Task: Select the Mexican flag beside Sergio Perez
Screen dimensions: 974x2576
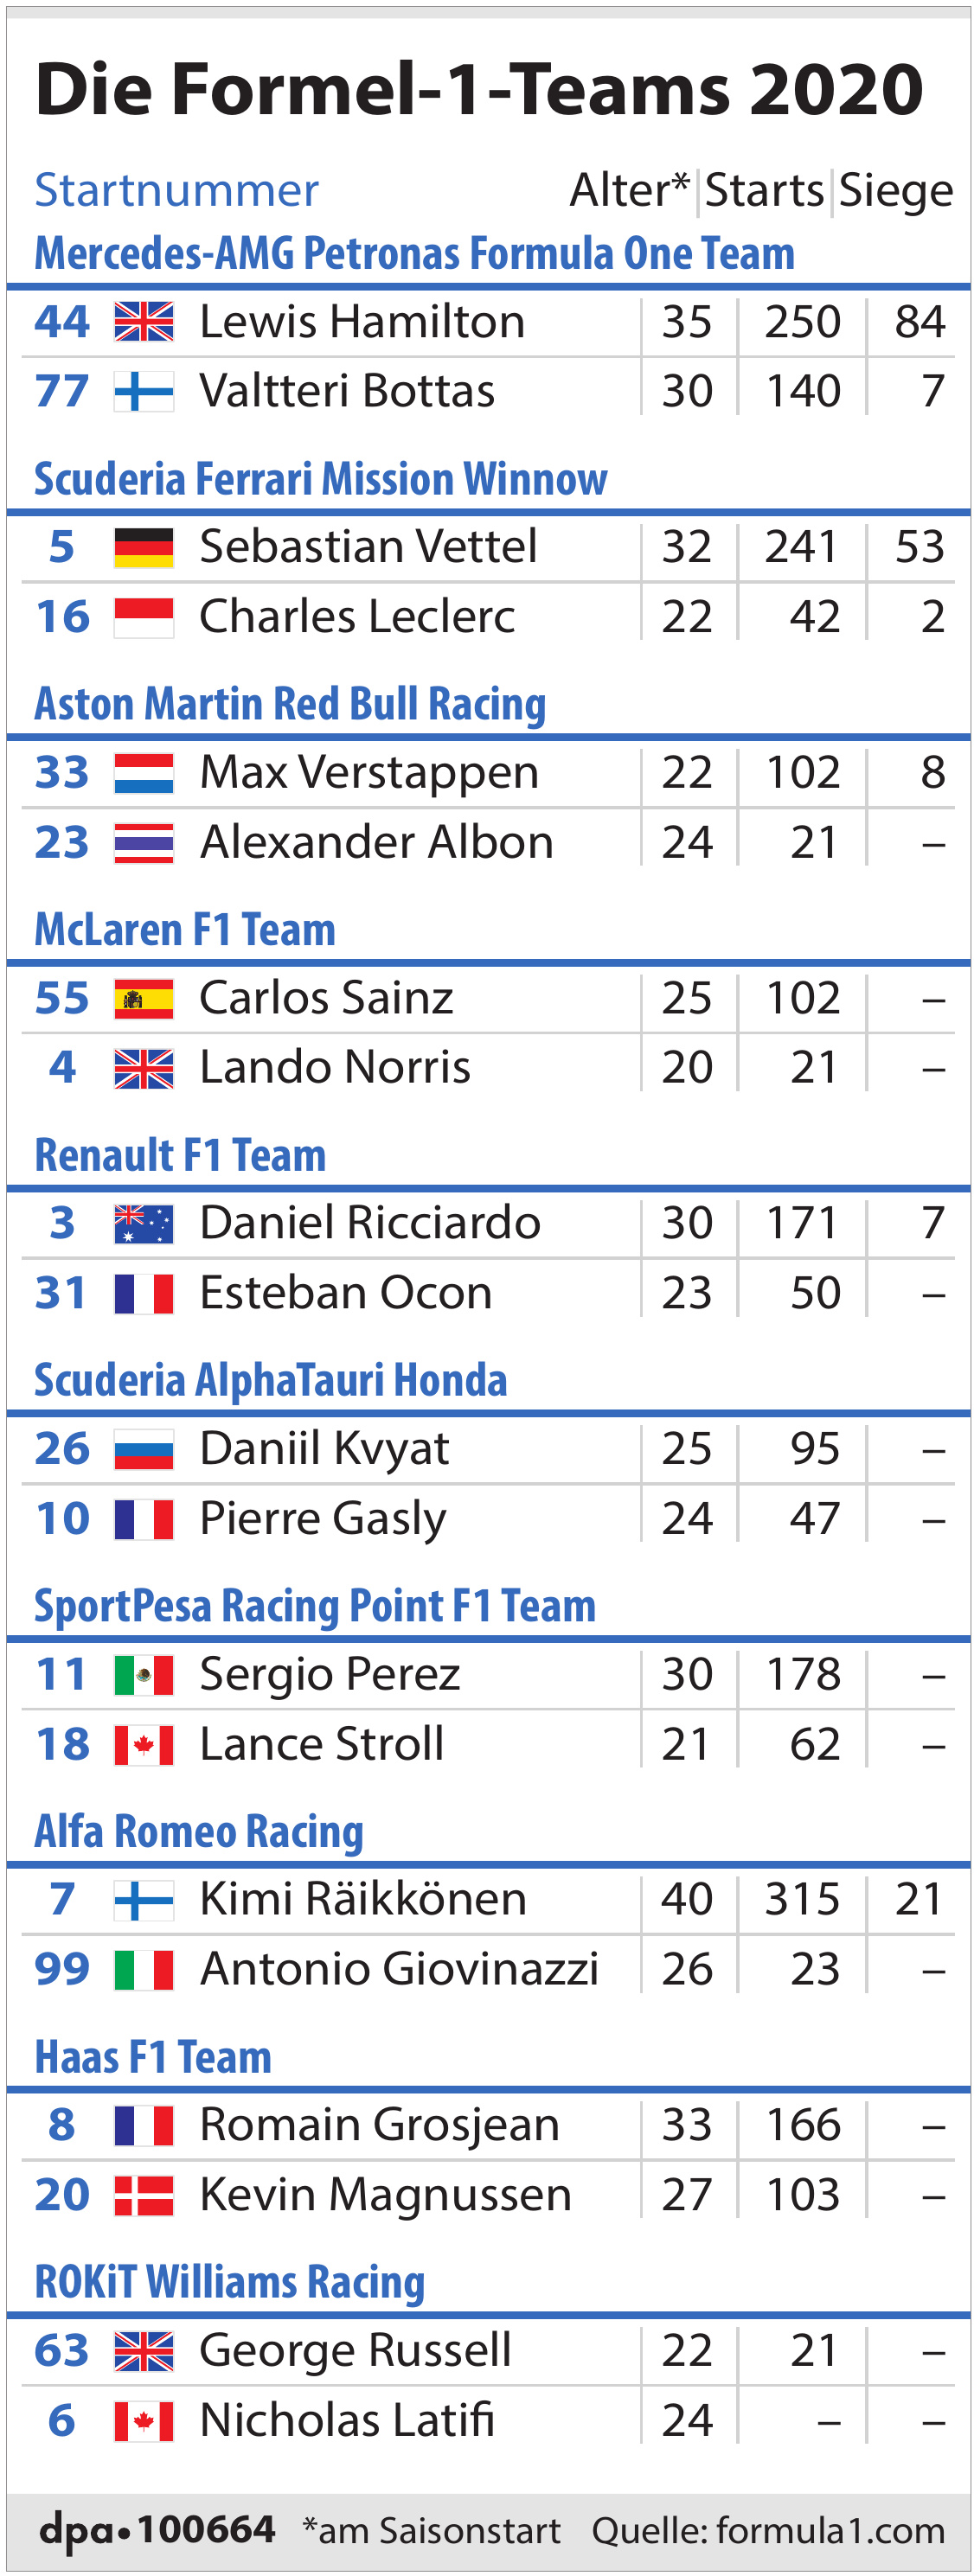Action: (x=144, y=1675)
